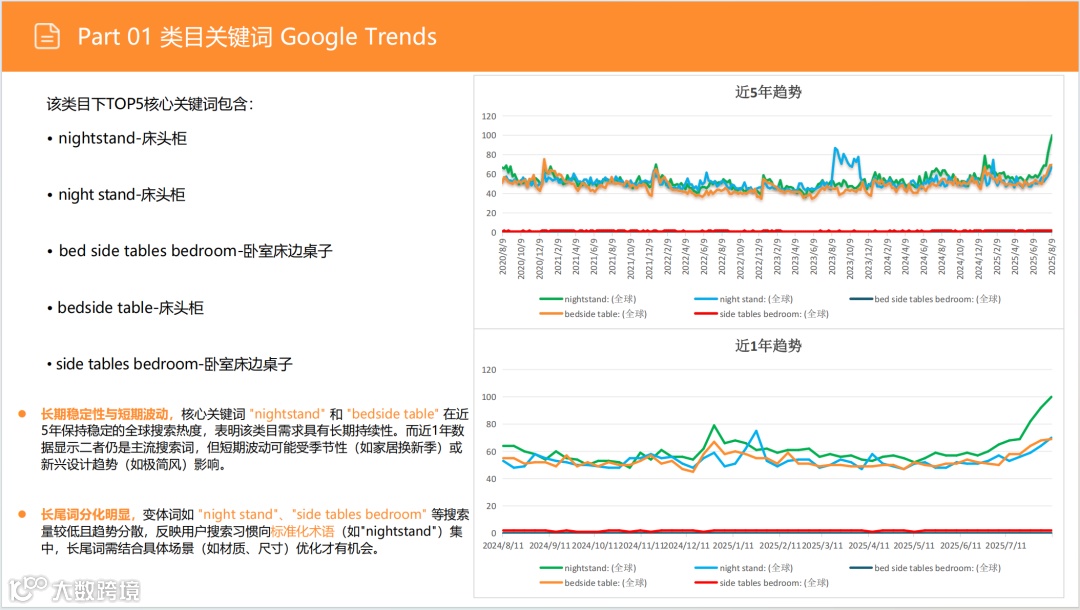Click orange 'bedside table' legend swatch in 5-year chart
1080x610 pixels.
coord(551,314)
